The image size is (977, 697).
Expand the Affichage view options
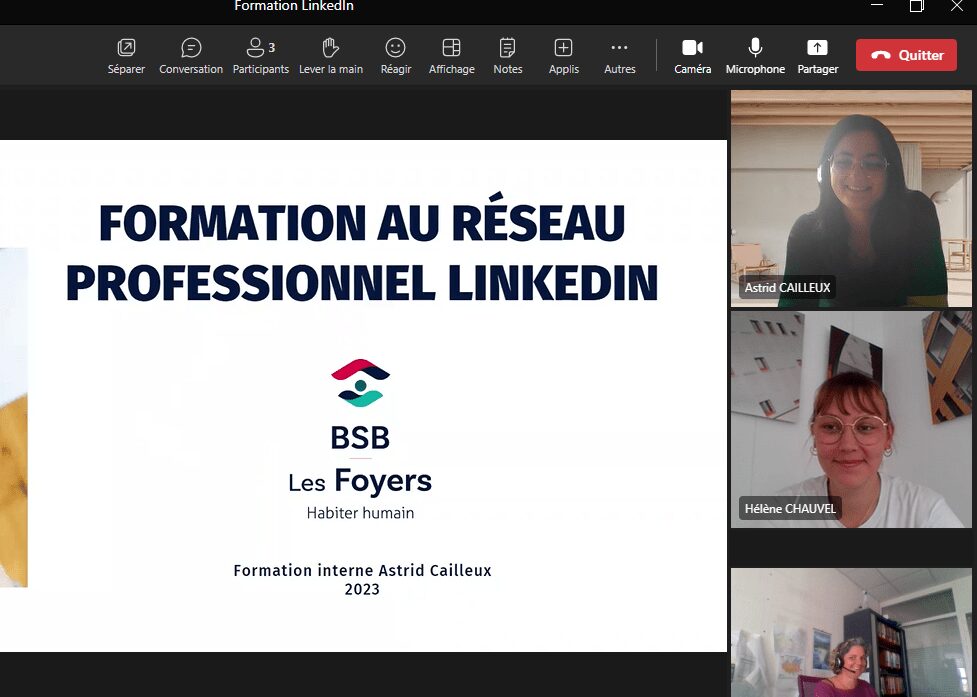pyautogui.click(x=451, y=55)
